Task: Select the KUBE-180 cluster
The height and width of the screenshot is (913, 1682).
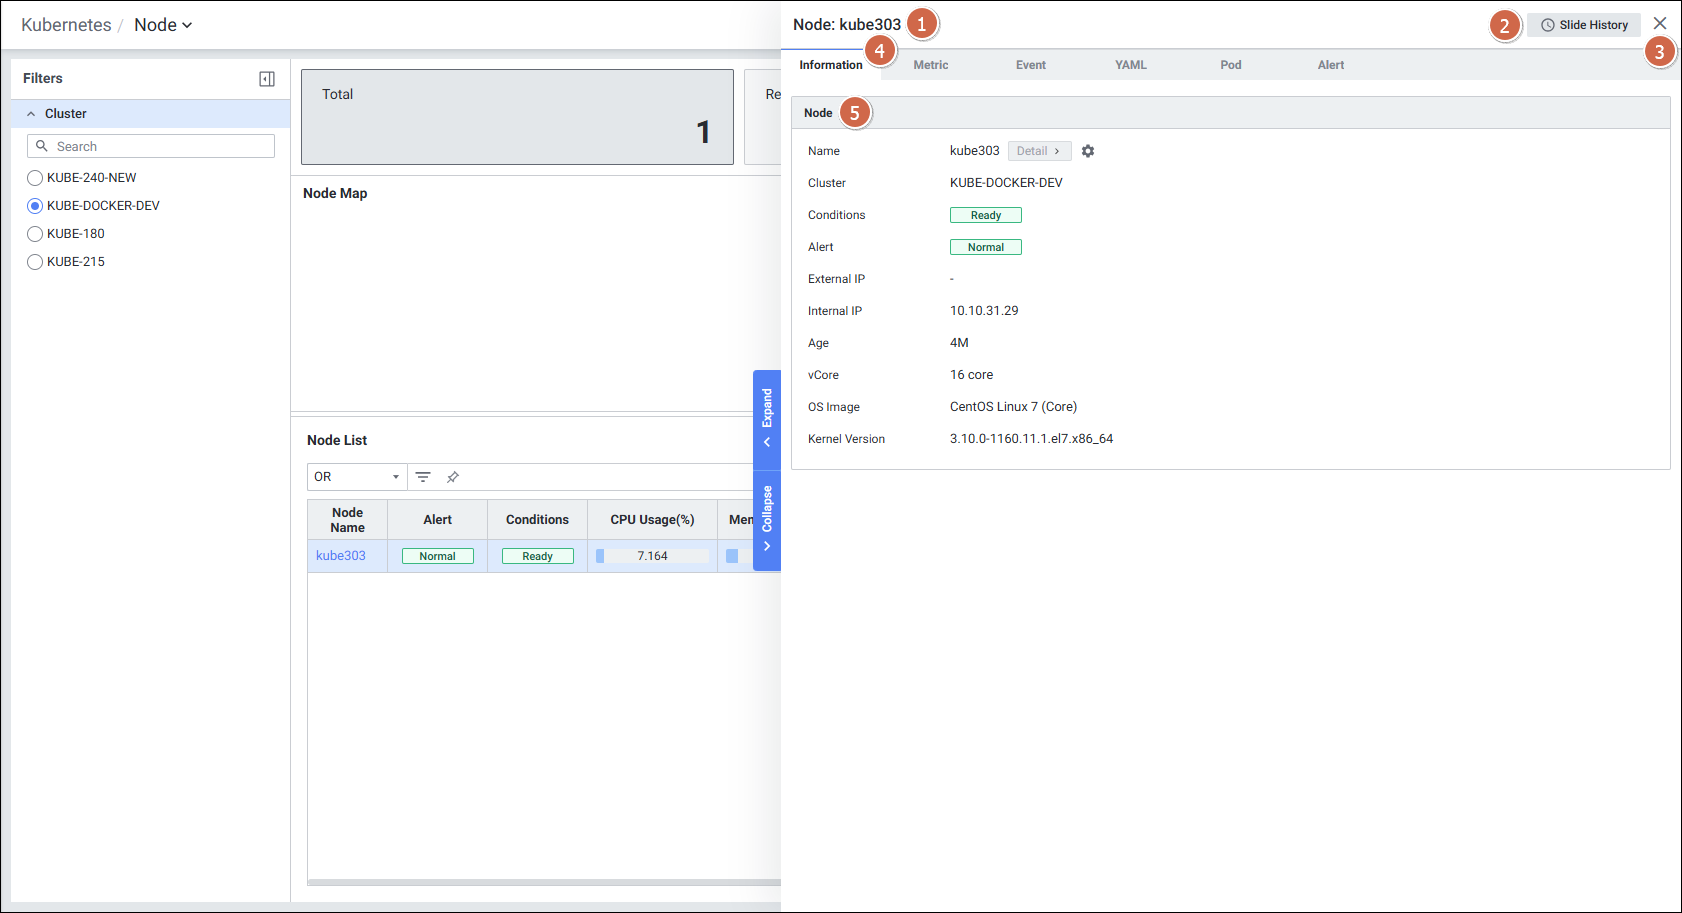Action: (x=35, y=234)
